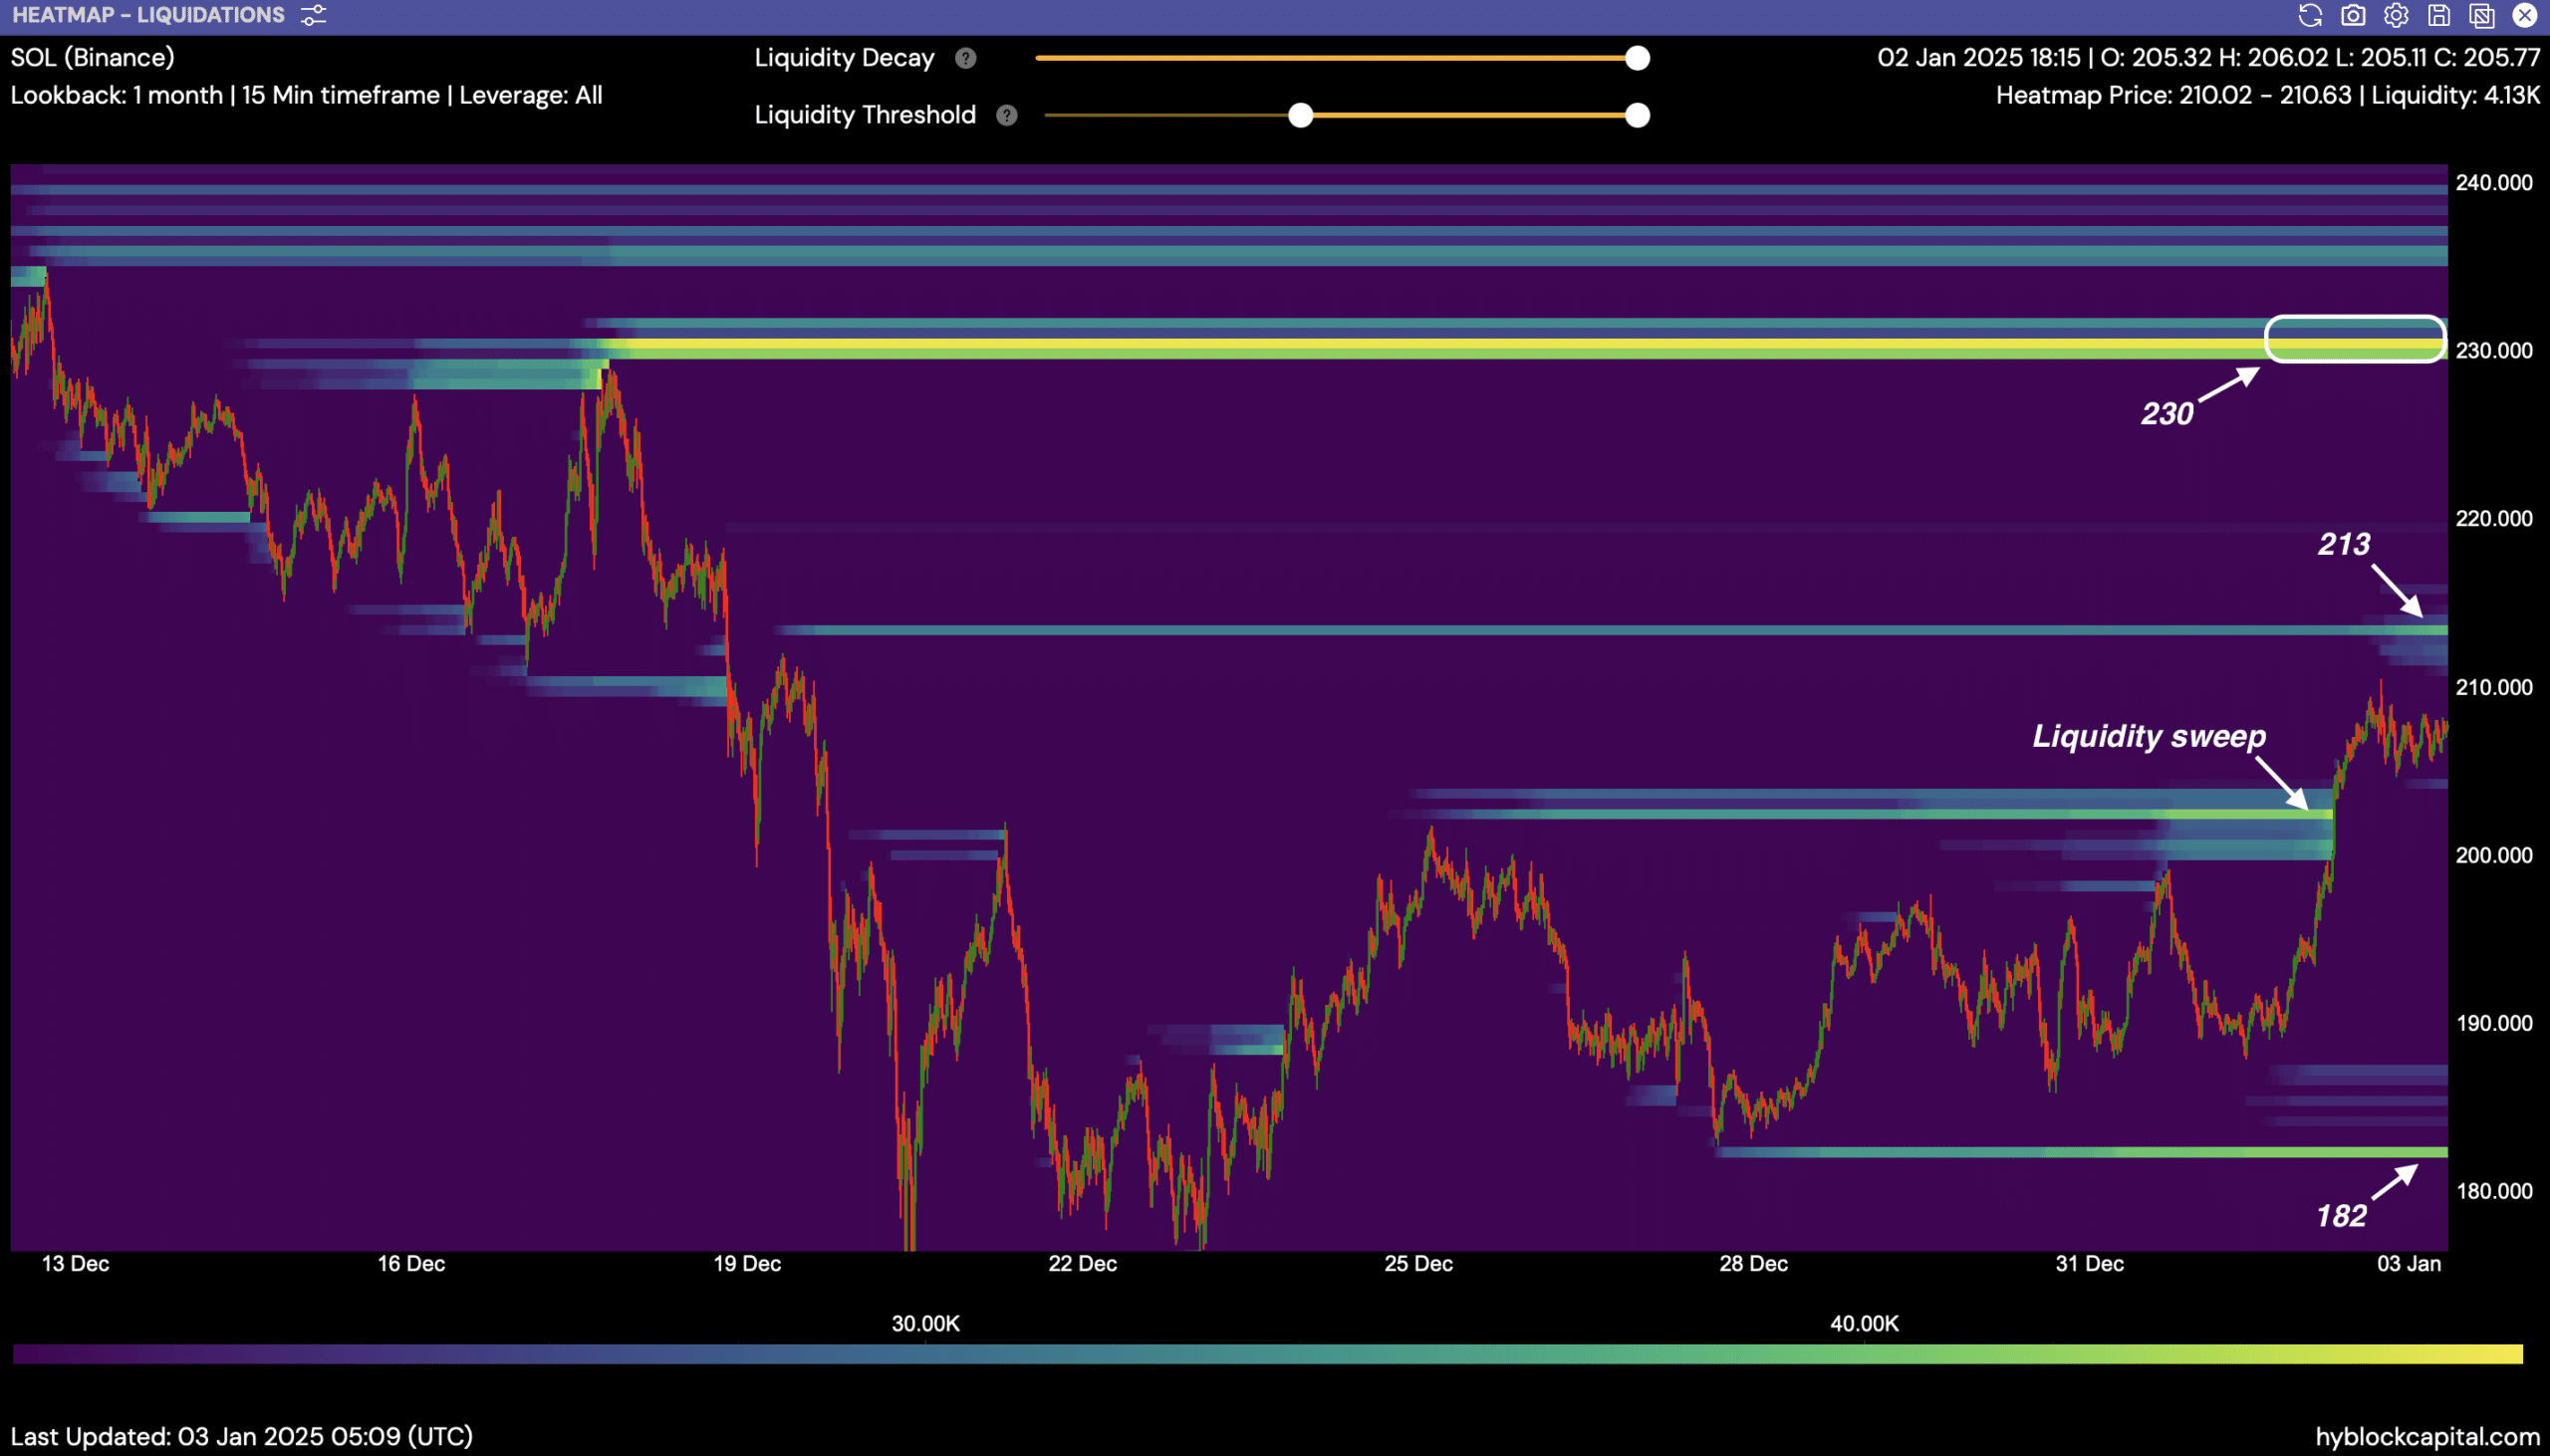Close the heatmap panel with the X
The height and width of the screenshot is (1456, 2550).
pyautogui.click(x=2525, y=15)
